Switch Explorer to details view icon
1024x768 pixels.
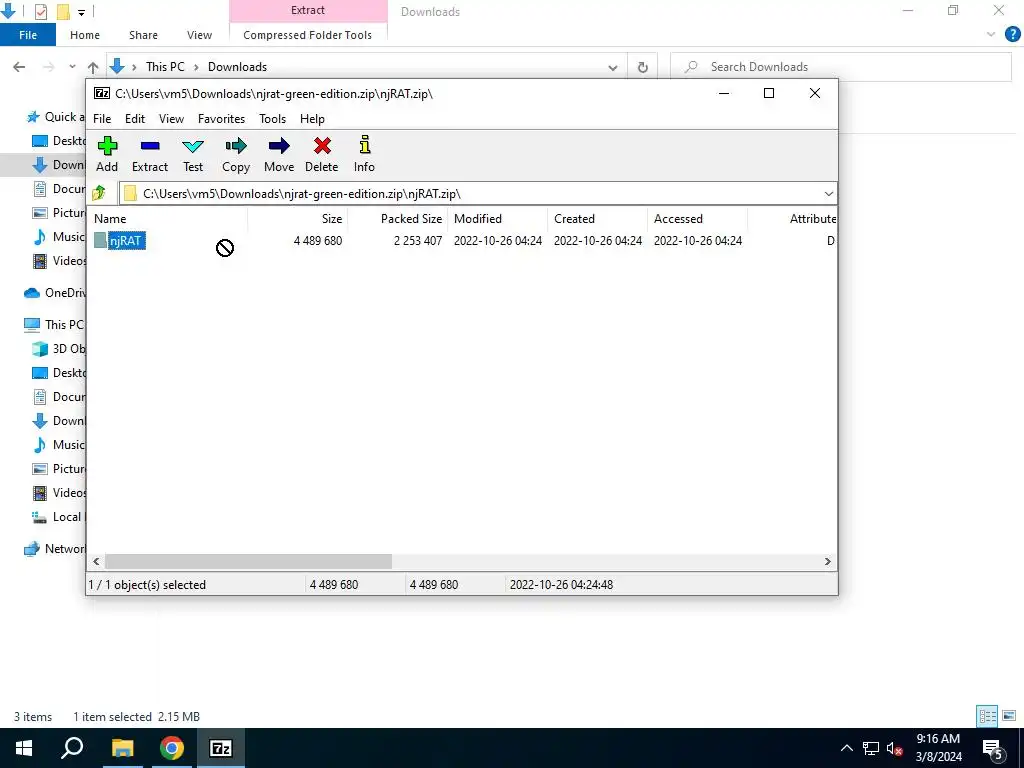pos(987,716)
